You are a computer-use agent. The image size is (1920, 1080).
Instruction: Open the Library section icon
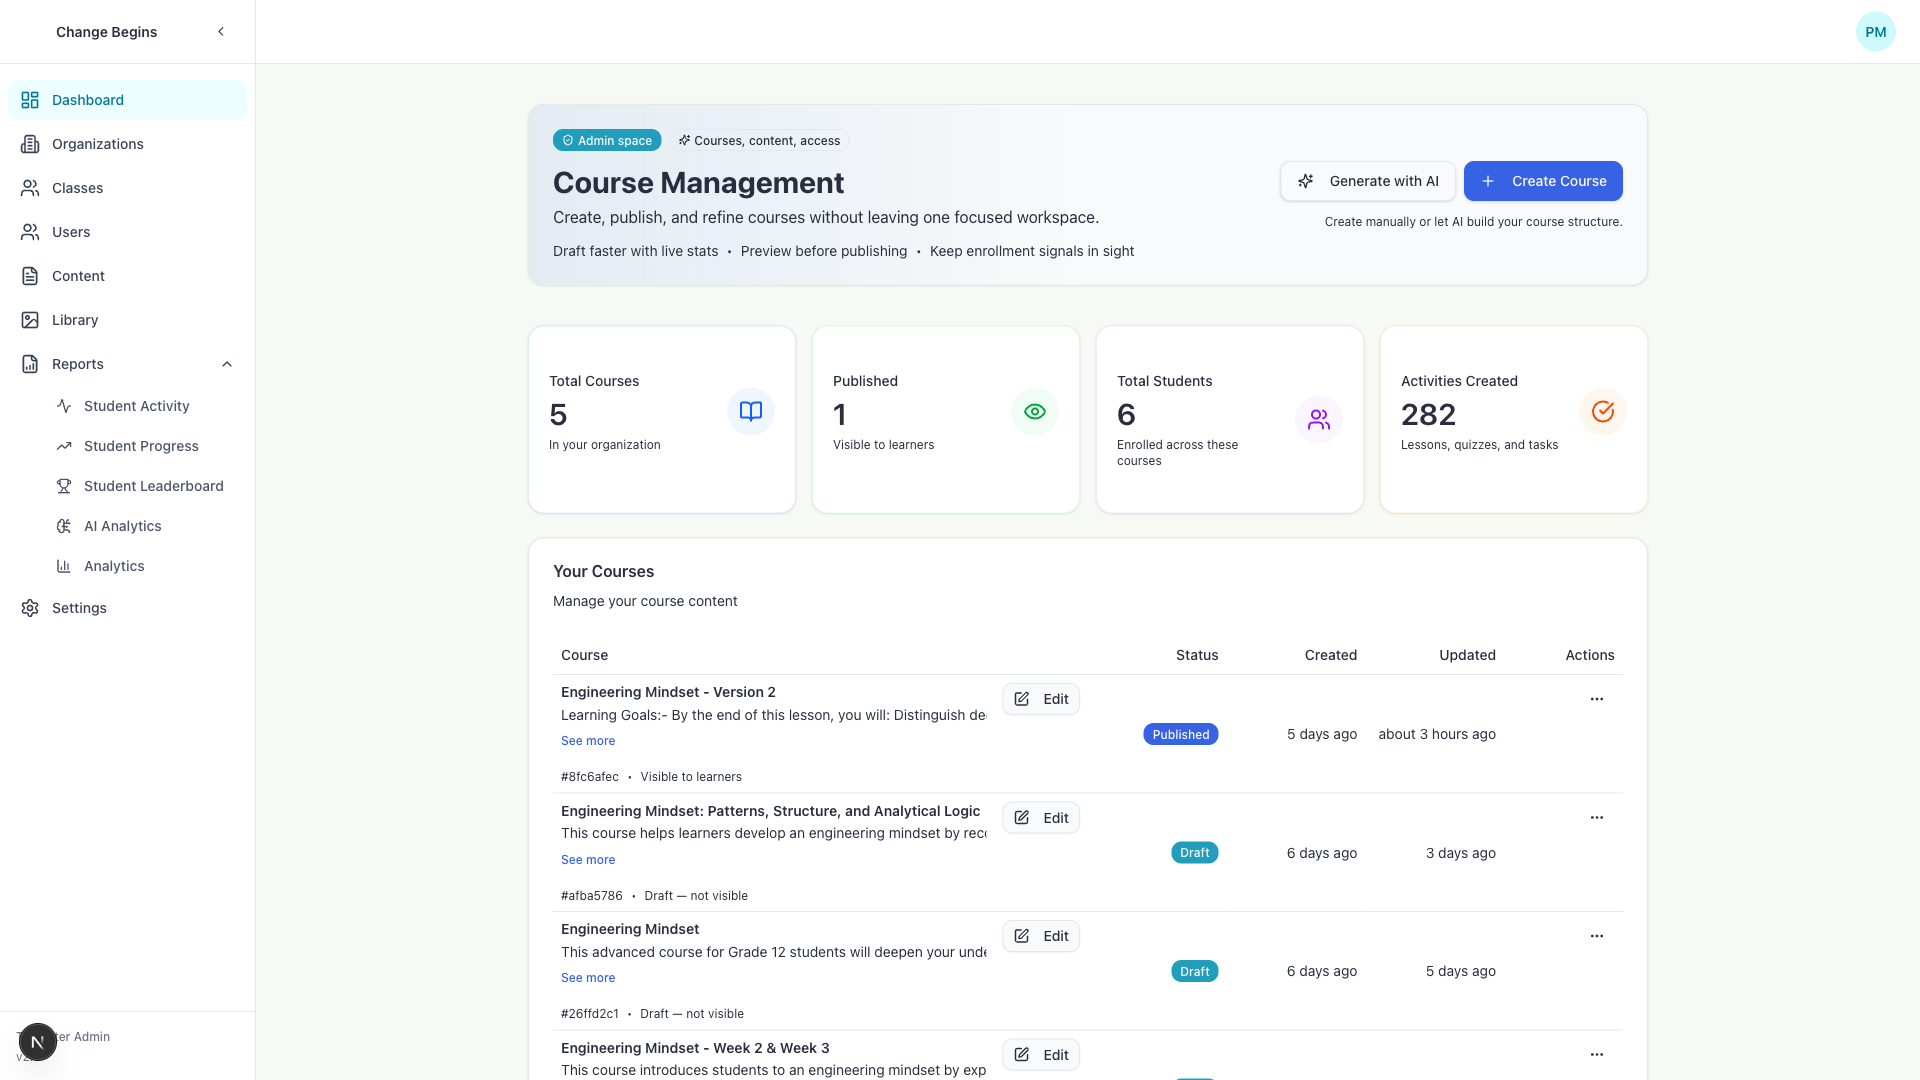pos(30,320)
